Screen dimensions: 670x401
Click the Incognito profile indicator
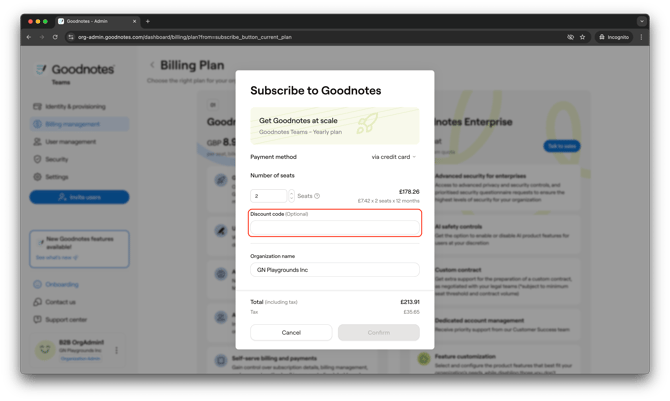point(613,37)
